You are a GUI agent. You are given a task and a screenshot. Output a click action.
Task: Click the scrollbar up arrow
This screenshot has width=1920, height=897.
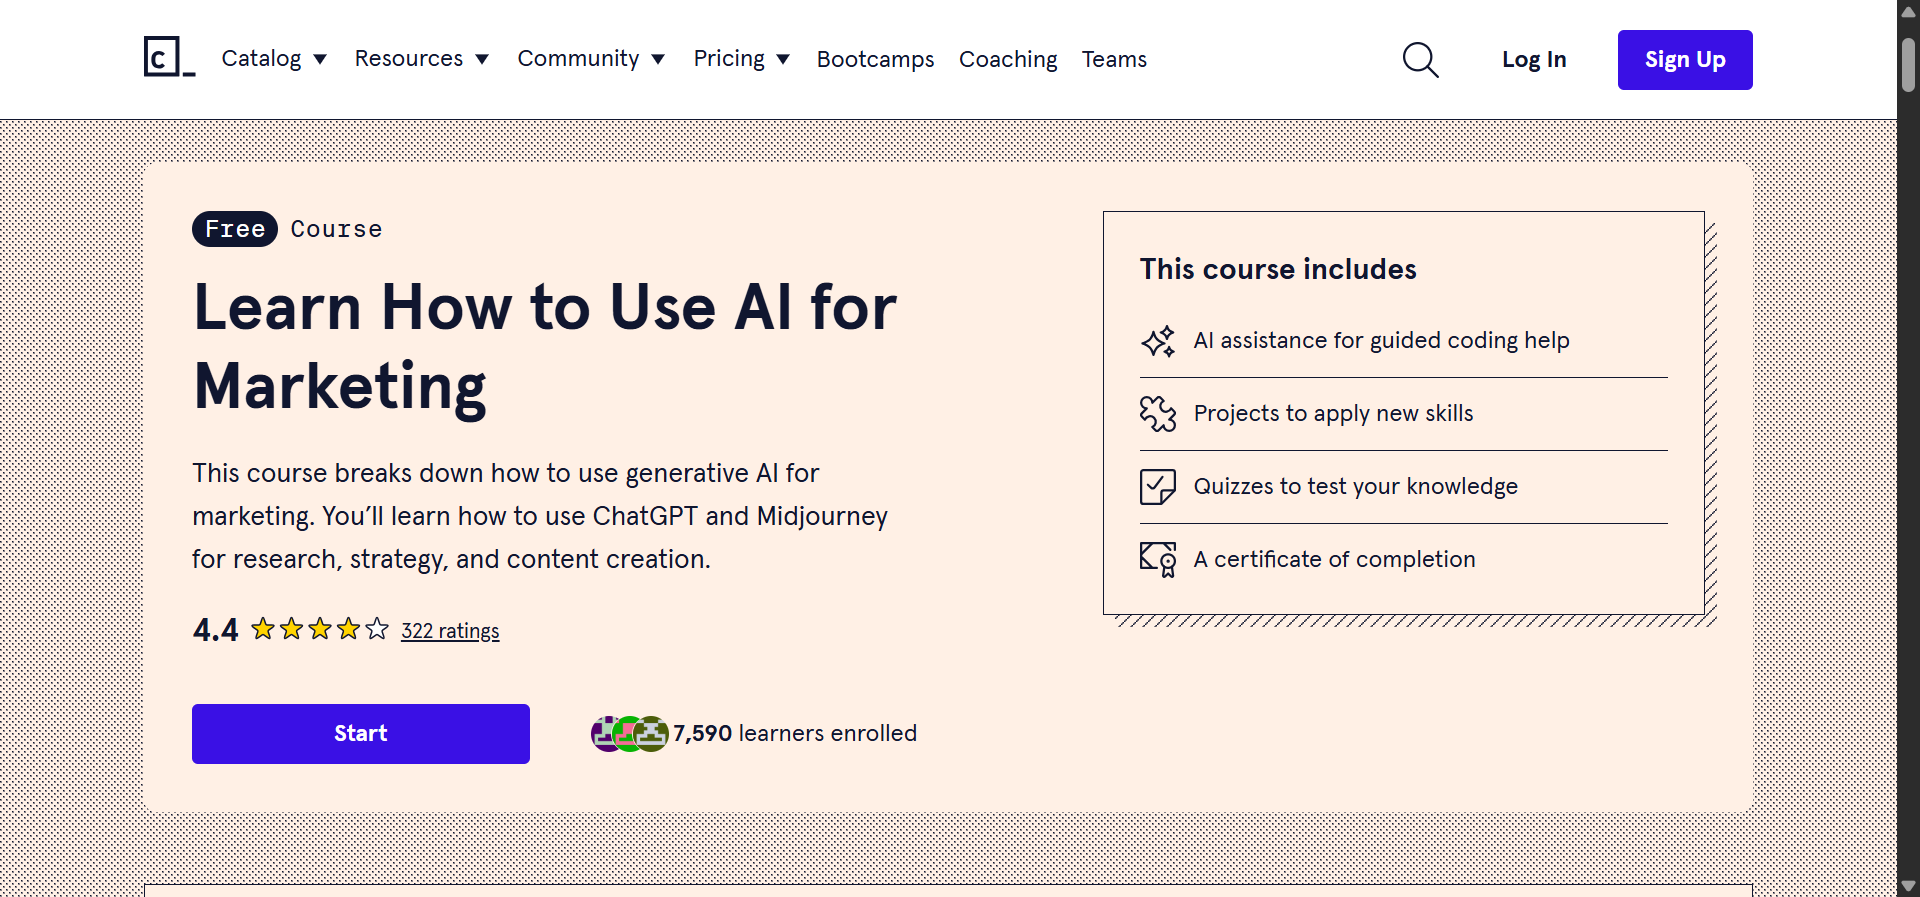coord(1908,12)
